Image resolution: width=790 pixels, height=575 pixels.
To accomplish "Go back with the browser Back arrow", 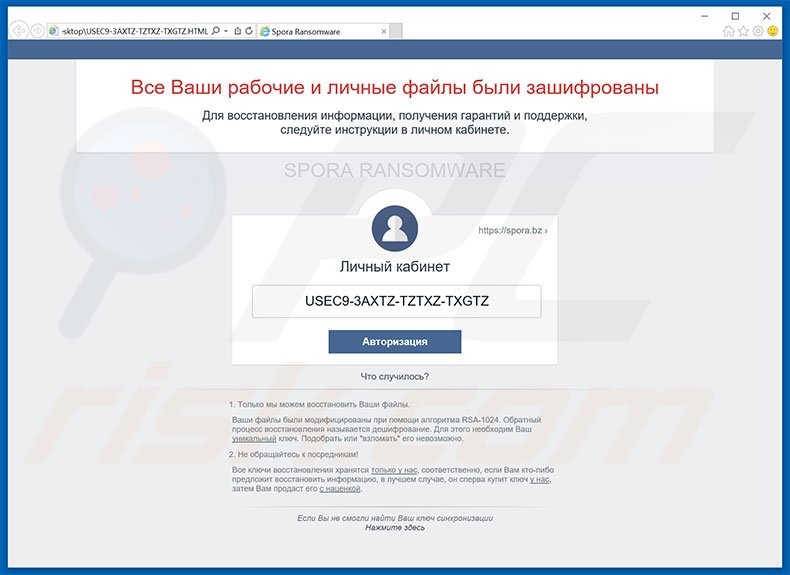I will (18, 31).
